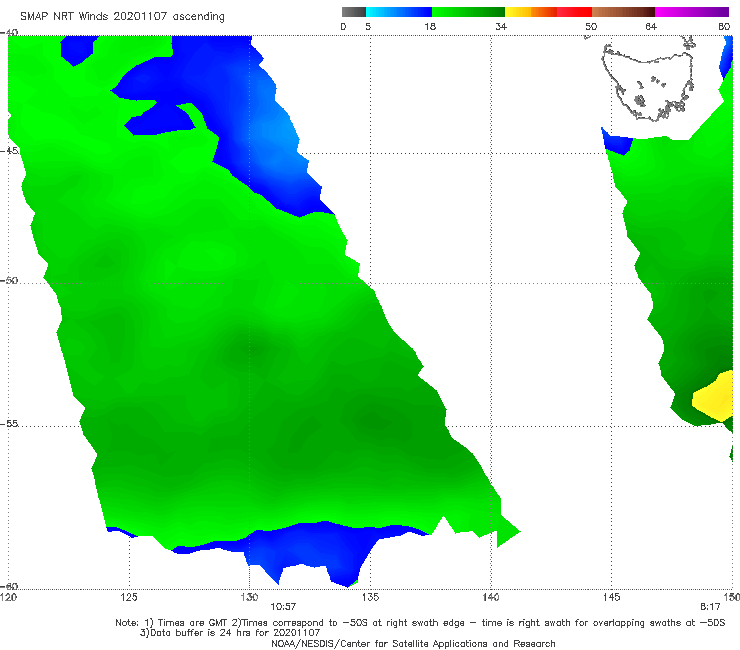
Task: Click the longitude label '145'
Action: pos(611,597)
